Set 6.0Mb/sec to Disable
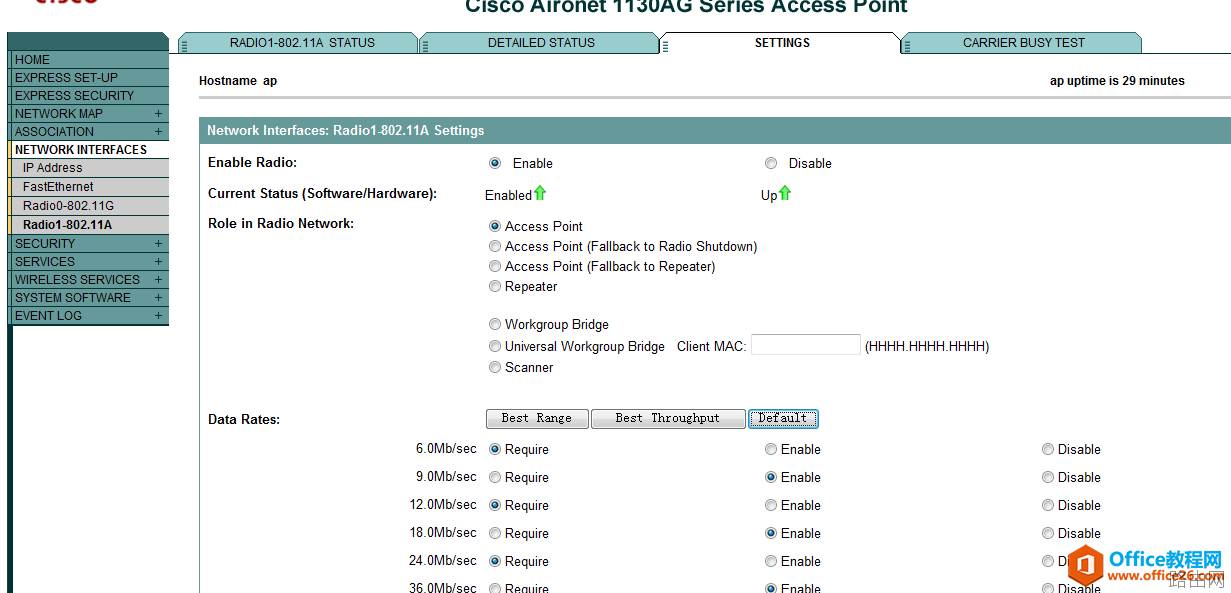The image size is (1231, 593). pyautogui.click(x=1048, y=449)
